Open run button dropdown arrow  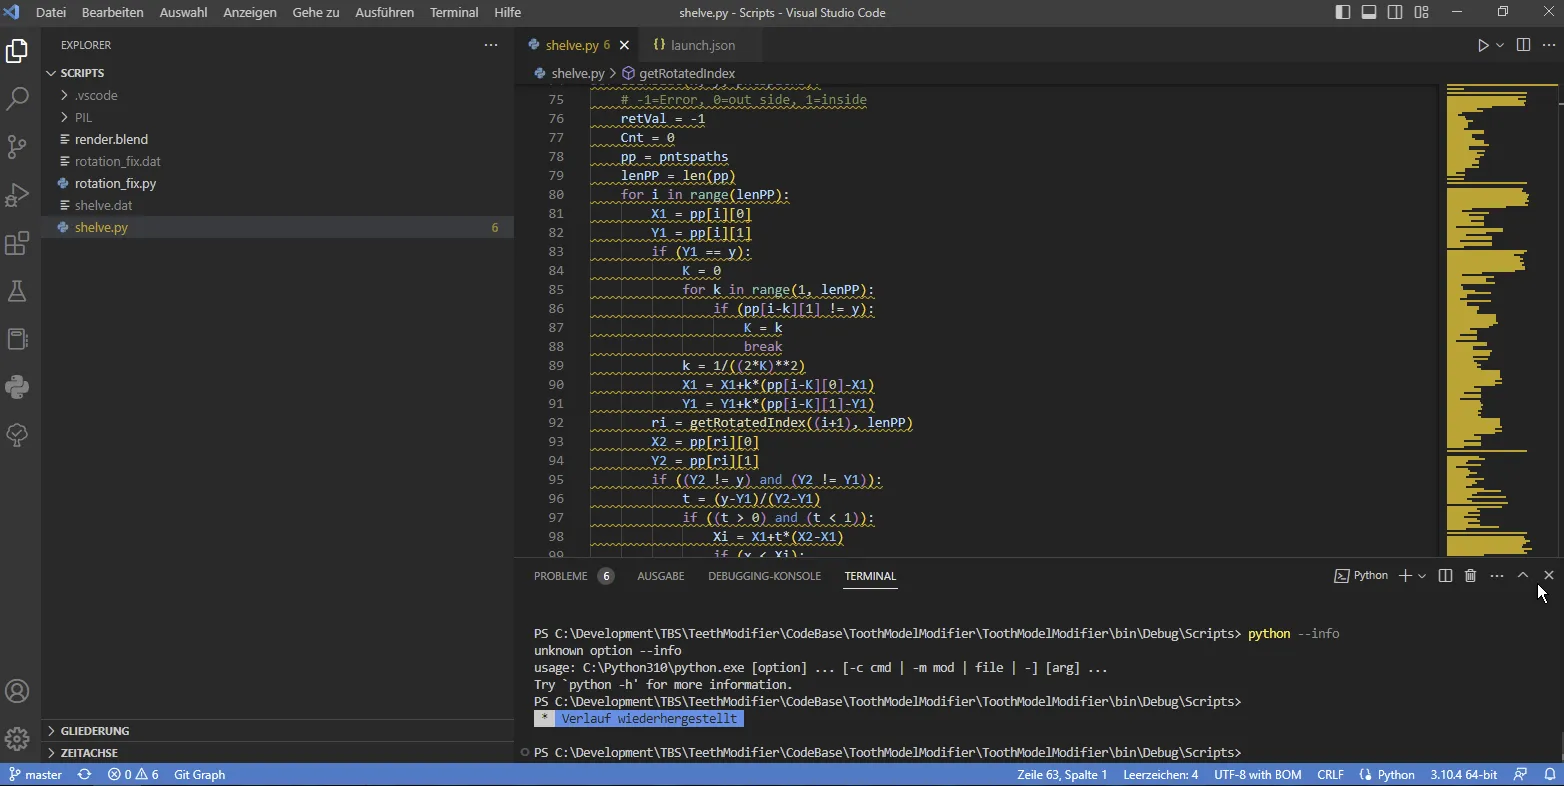[1500, 45]
